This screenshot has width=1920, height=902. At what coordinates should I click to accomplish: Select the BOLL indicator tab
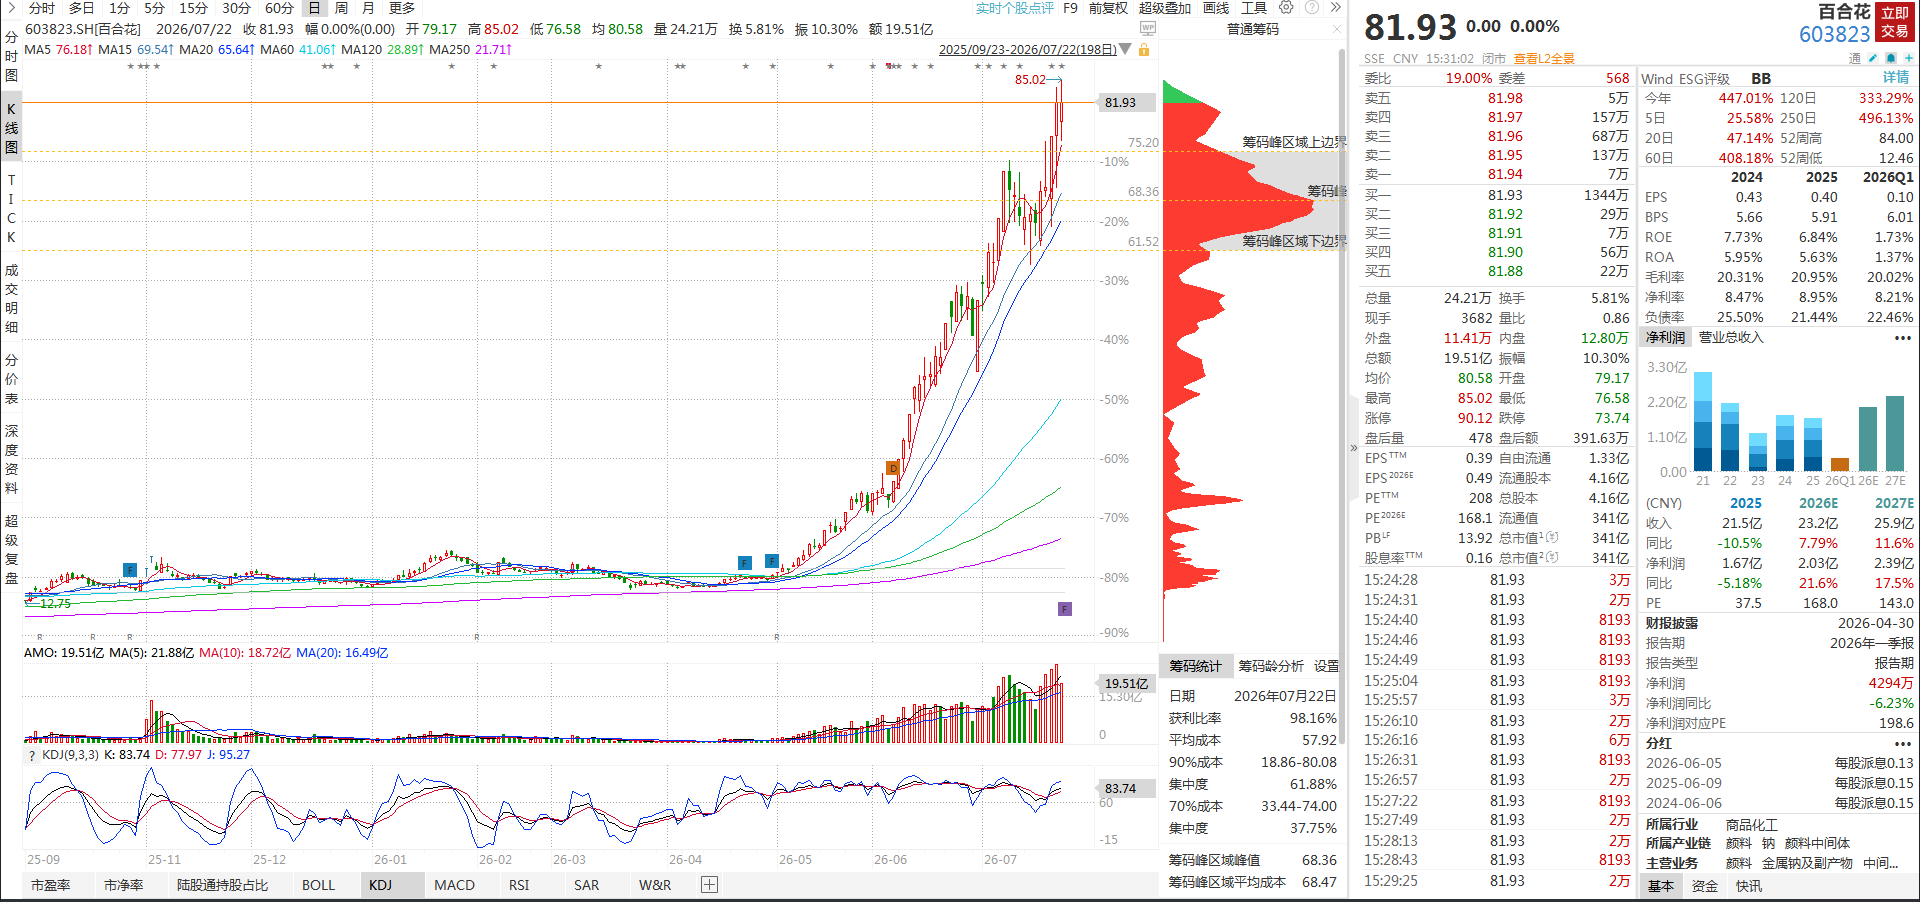318,885
